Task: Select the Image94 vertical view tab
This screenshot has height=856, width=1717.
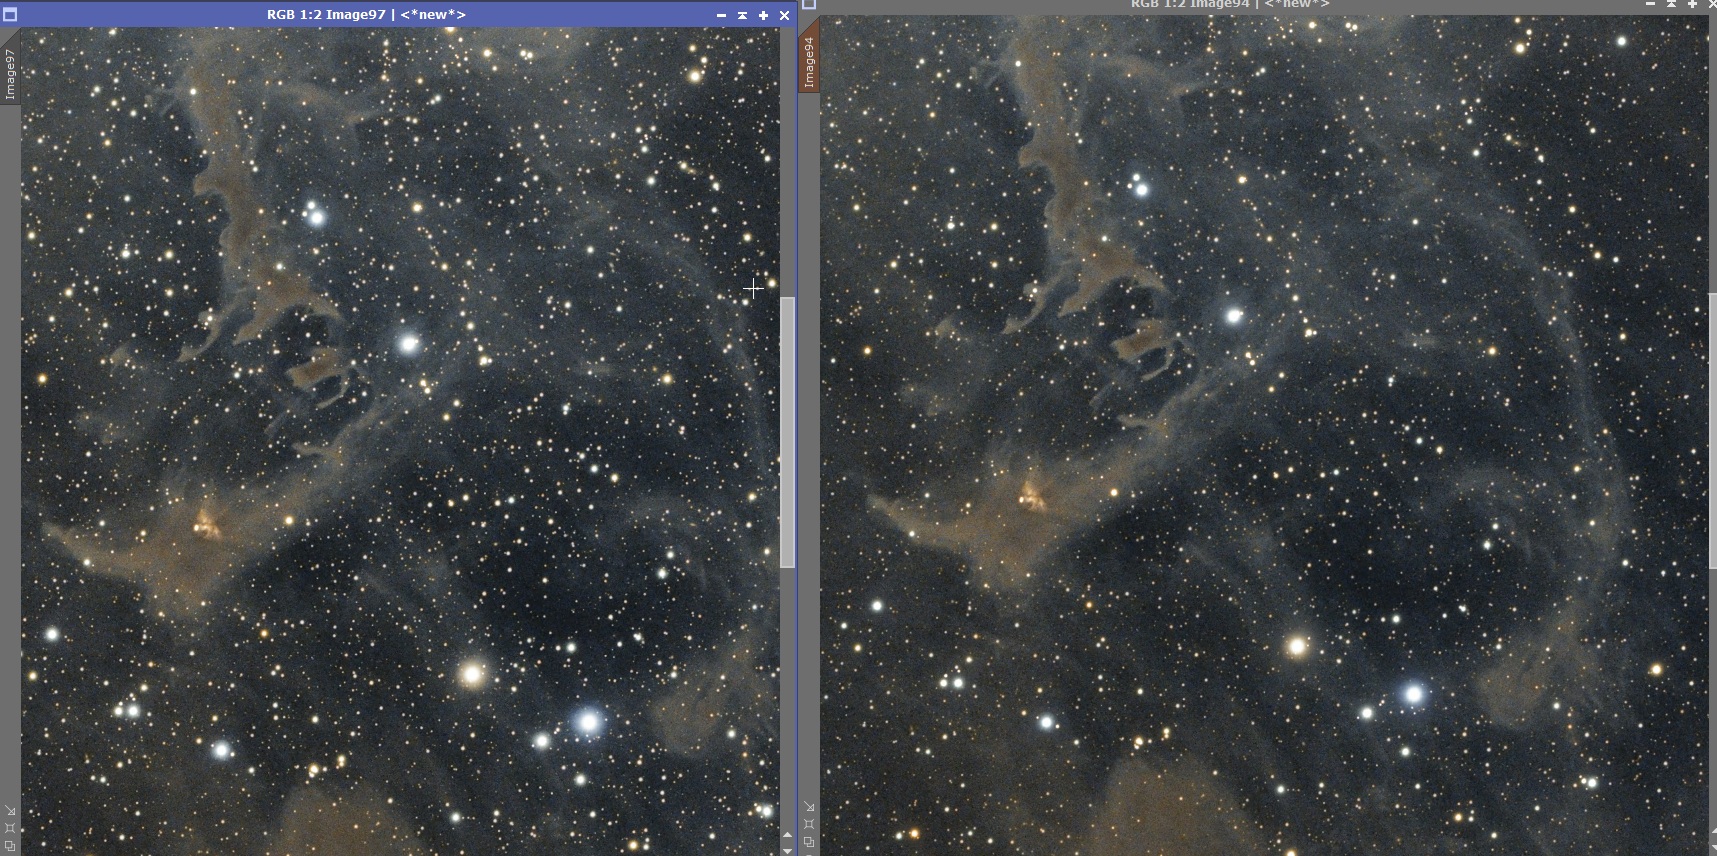Action: coord(809,63)
